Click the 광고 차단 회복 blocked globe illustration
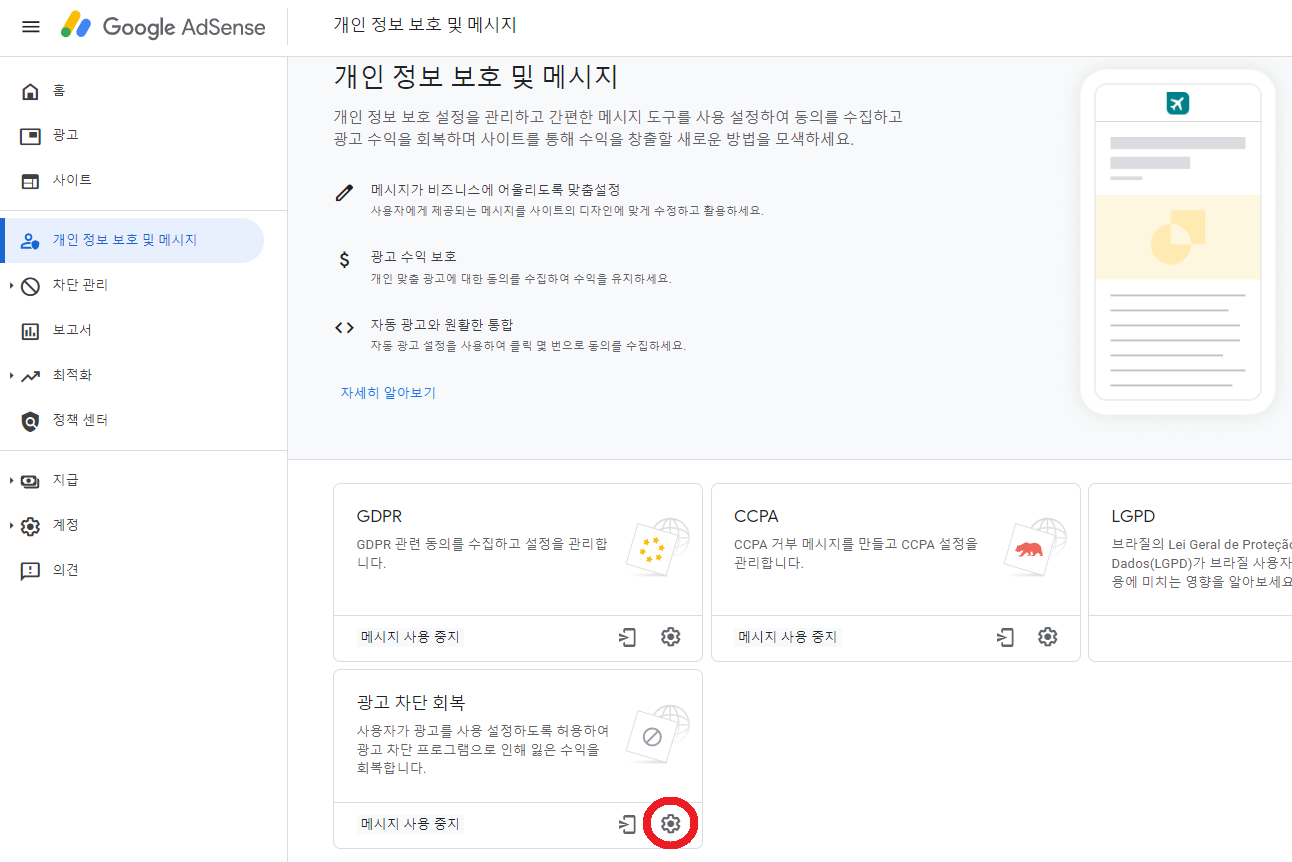The height and width of the screenshot is (862, 1292). click(x=658, y=734)
